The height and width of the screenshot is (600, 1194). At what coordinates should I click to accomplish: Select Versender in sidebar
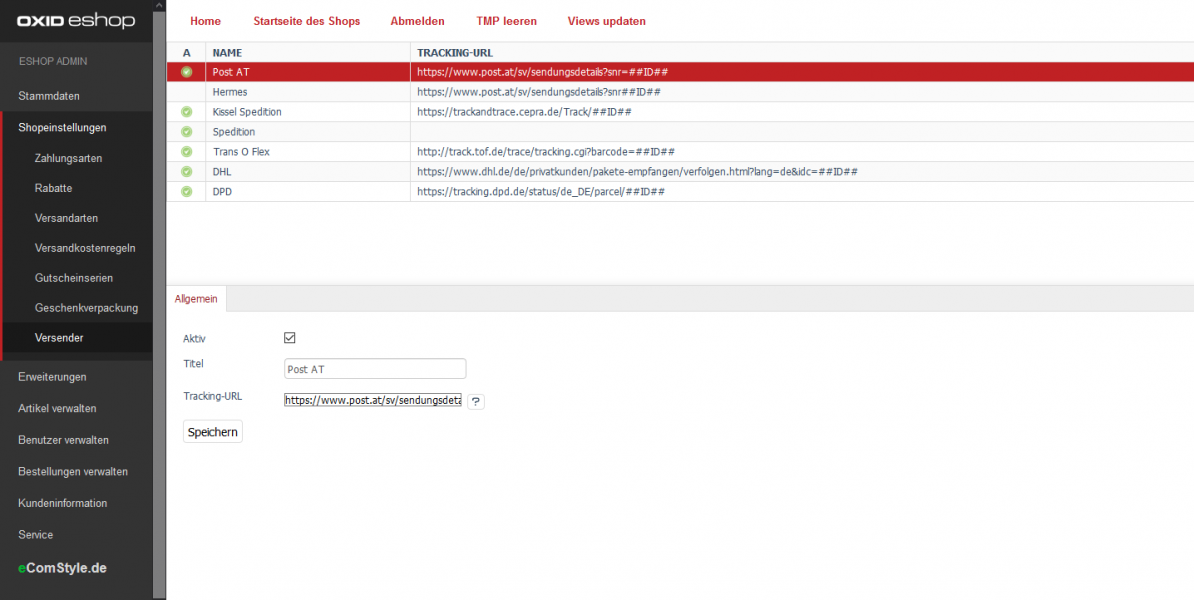coord(78,338)
